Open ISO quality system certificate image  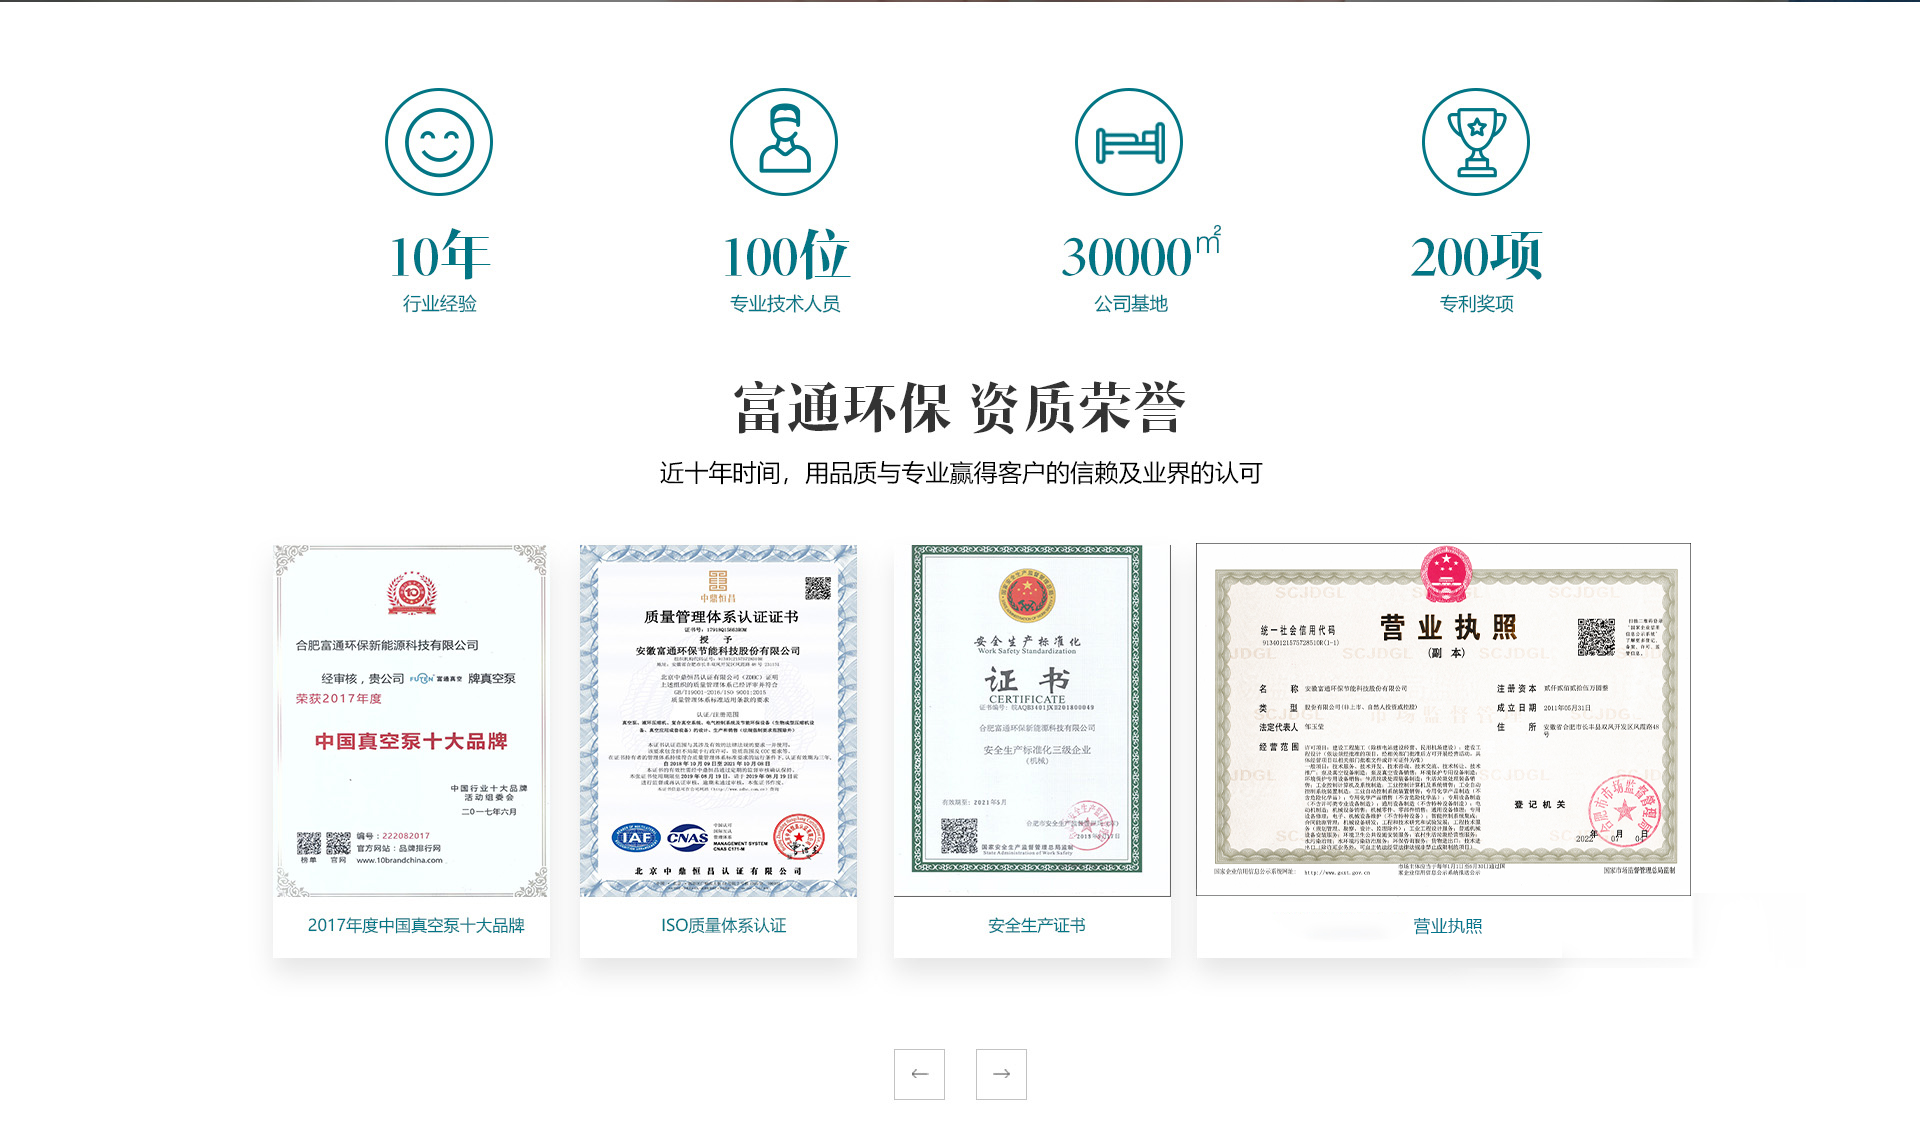pyautogui.click(x=718, y=720)
